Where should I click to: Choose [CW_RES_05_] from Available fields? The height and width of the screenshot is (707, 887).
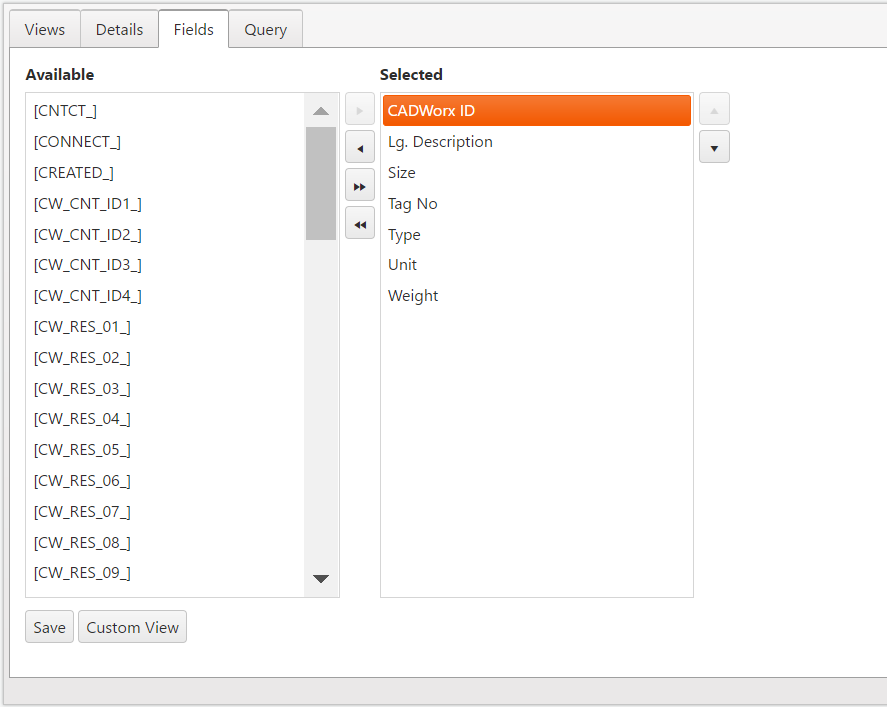click(82, 449)
